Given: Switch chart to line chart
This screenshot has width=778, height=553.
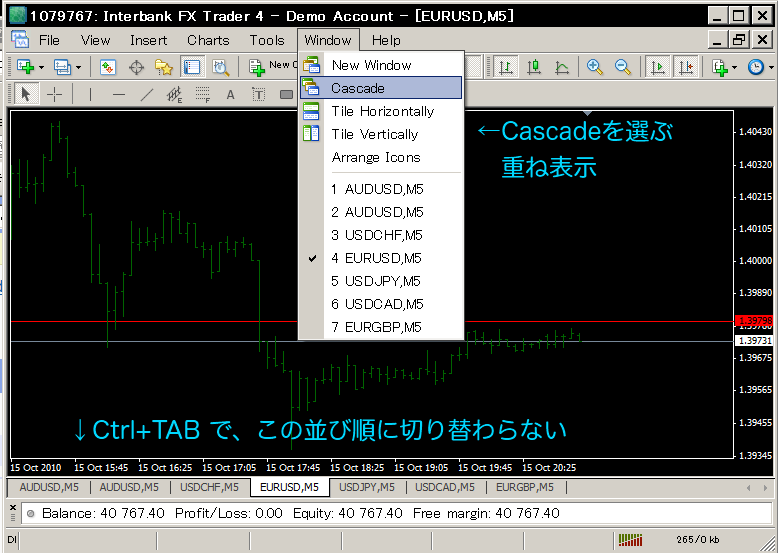Looking at the screenshot, I should point(561,67).
